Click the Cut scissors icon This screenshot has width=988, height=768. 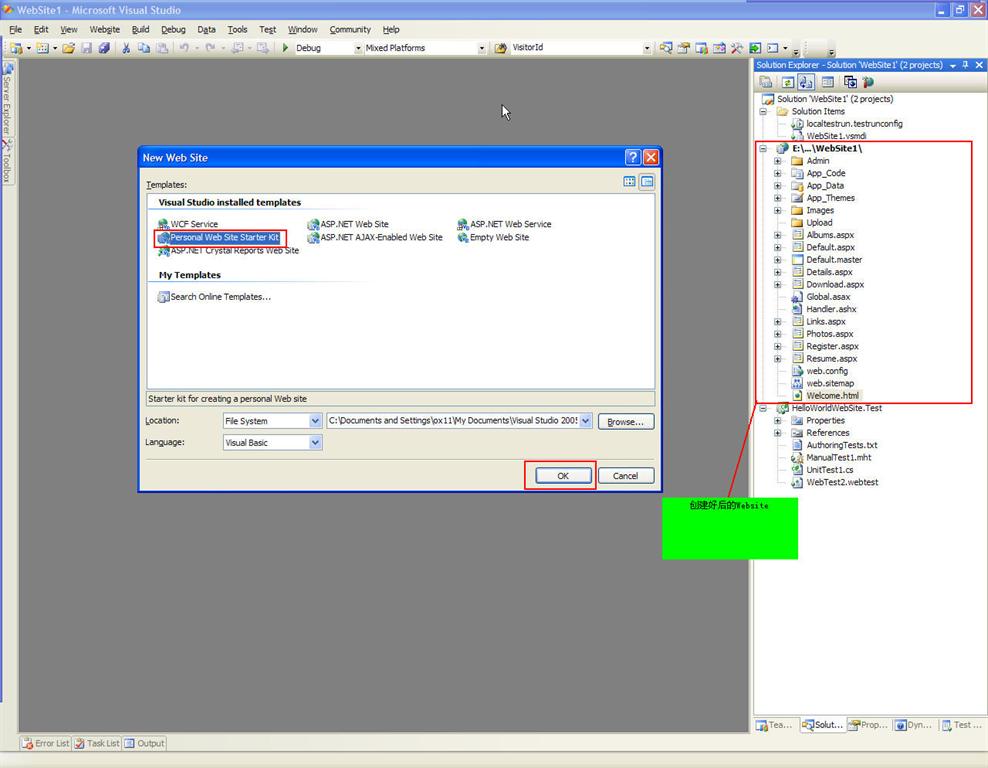pyautogui.click(x=126, y=48)
